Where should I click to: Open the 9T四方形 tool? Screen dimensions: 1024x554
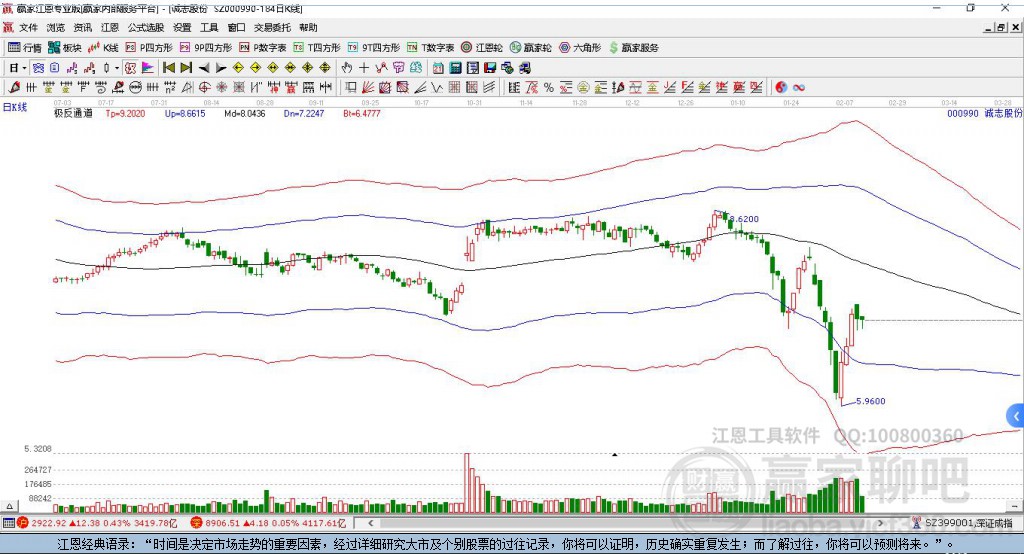tap(374, 48)
